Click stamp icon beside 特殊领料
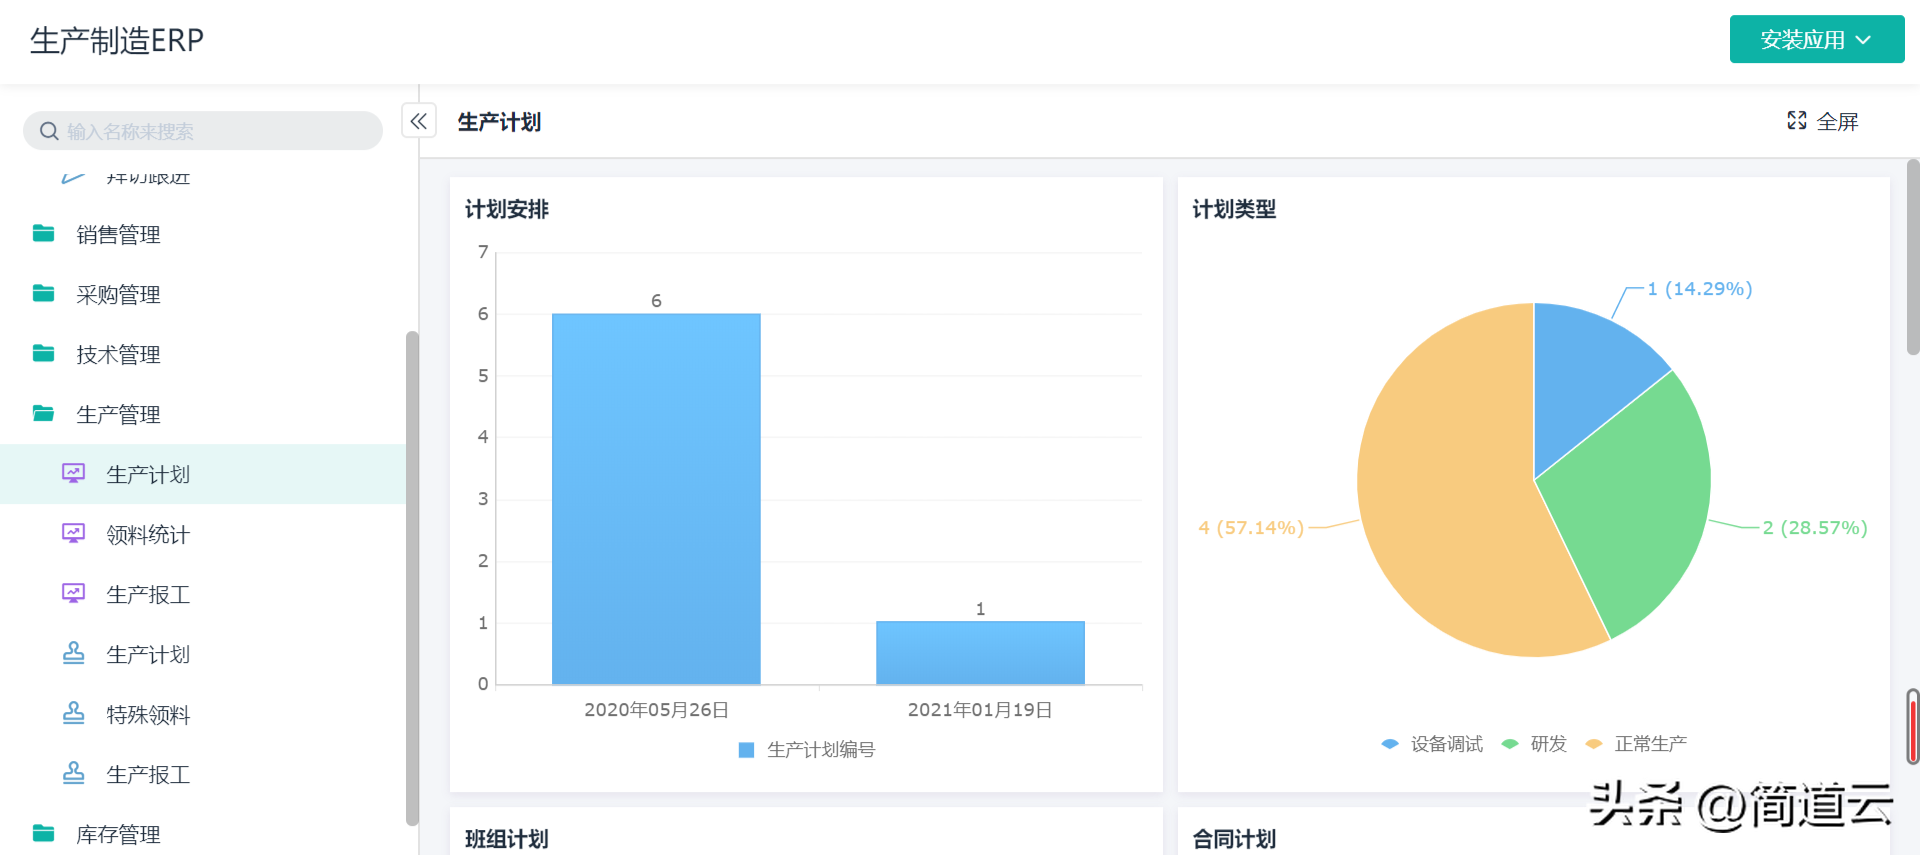Viewport: 1920px width, 855px height. tap(73, 714)
